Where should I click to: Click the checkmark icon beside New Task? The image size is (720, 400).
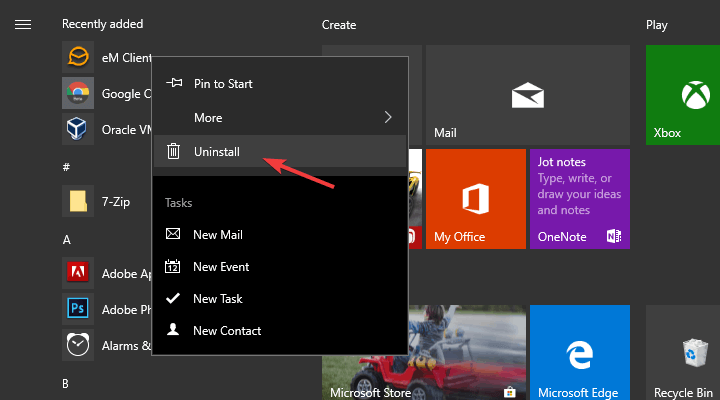(x=173, y=298)
